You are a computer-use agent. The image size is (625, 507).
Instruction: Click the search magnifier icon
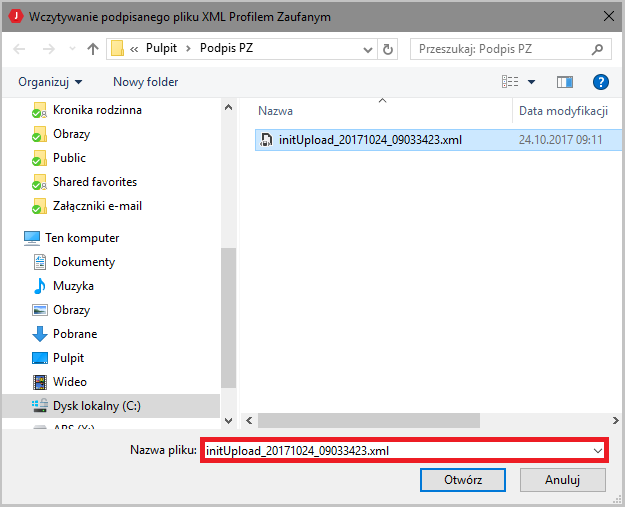(596, 48)
